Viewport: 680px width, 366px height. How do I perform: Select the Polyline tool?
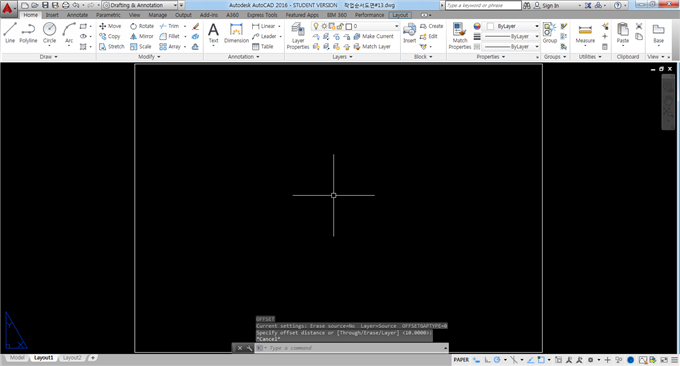(x=28, y=33)
